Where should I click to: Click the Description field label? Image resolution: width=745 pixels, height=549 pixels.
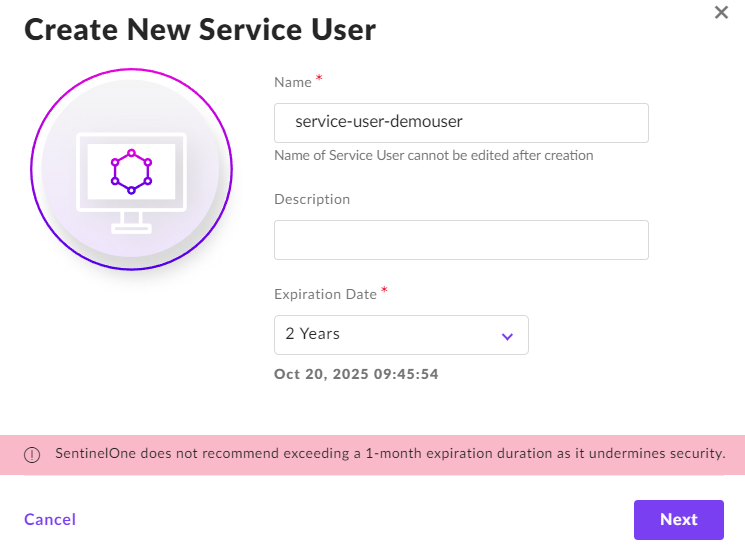pos(312,199)
